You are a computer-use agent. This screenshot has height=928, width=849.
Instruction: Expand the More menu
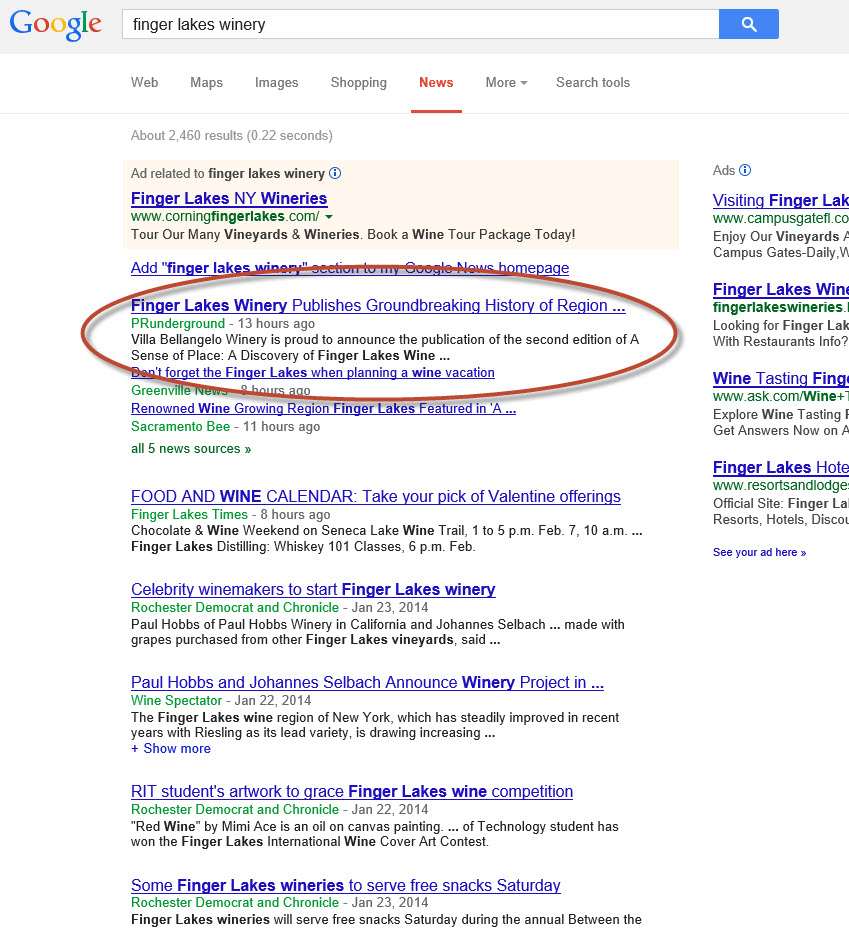(506, 83)
